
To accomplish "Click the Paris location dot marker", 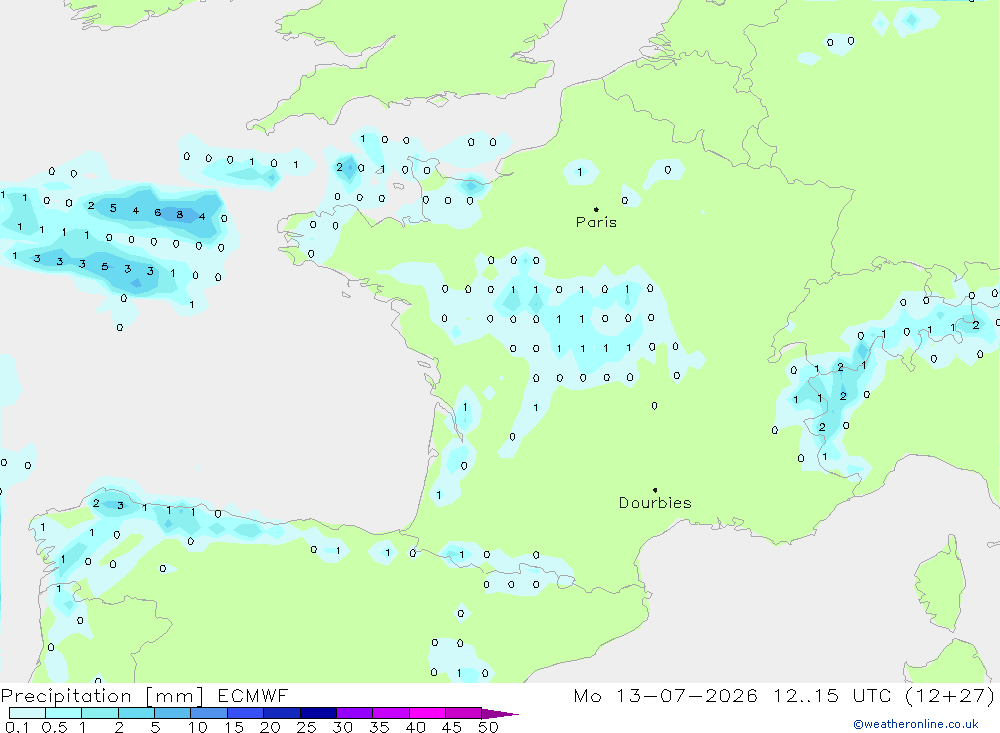I will click(x=596, y=209).
